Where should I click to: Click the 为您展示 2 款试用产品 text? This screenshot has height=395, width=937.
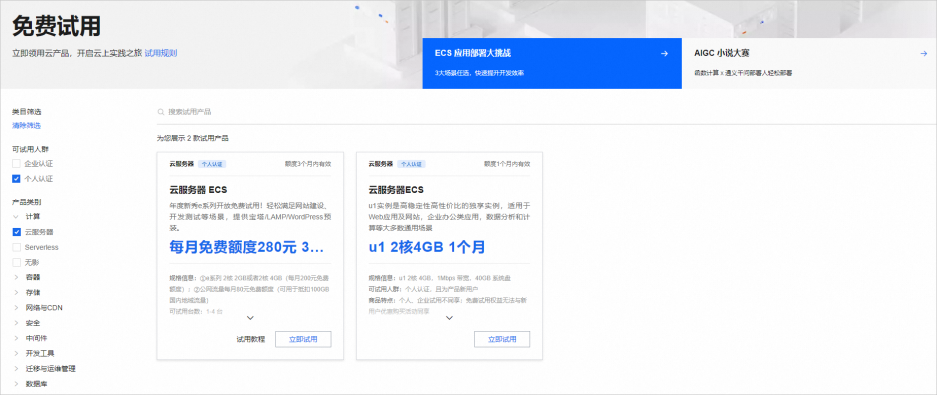click(192, 139)
